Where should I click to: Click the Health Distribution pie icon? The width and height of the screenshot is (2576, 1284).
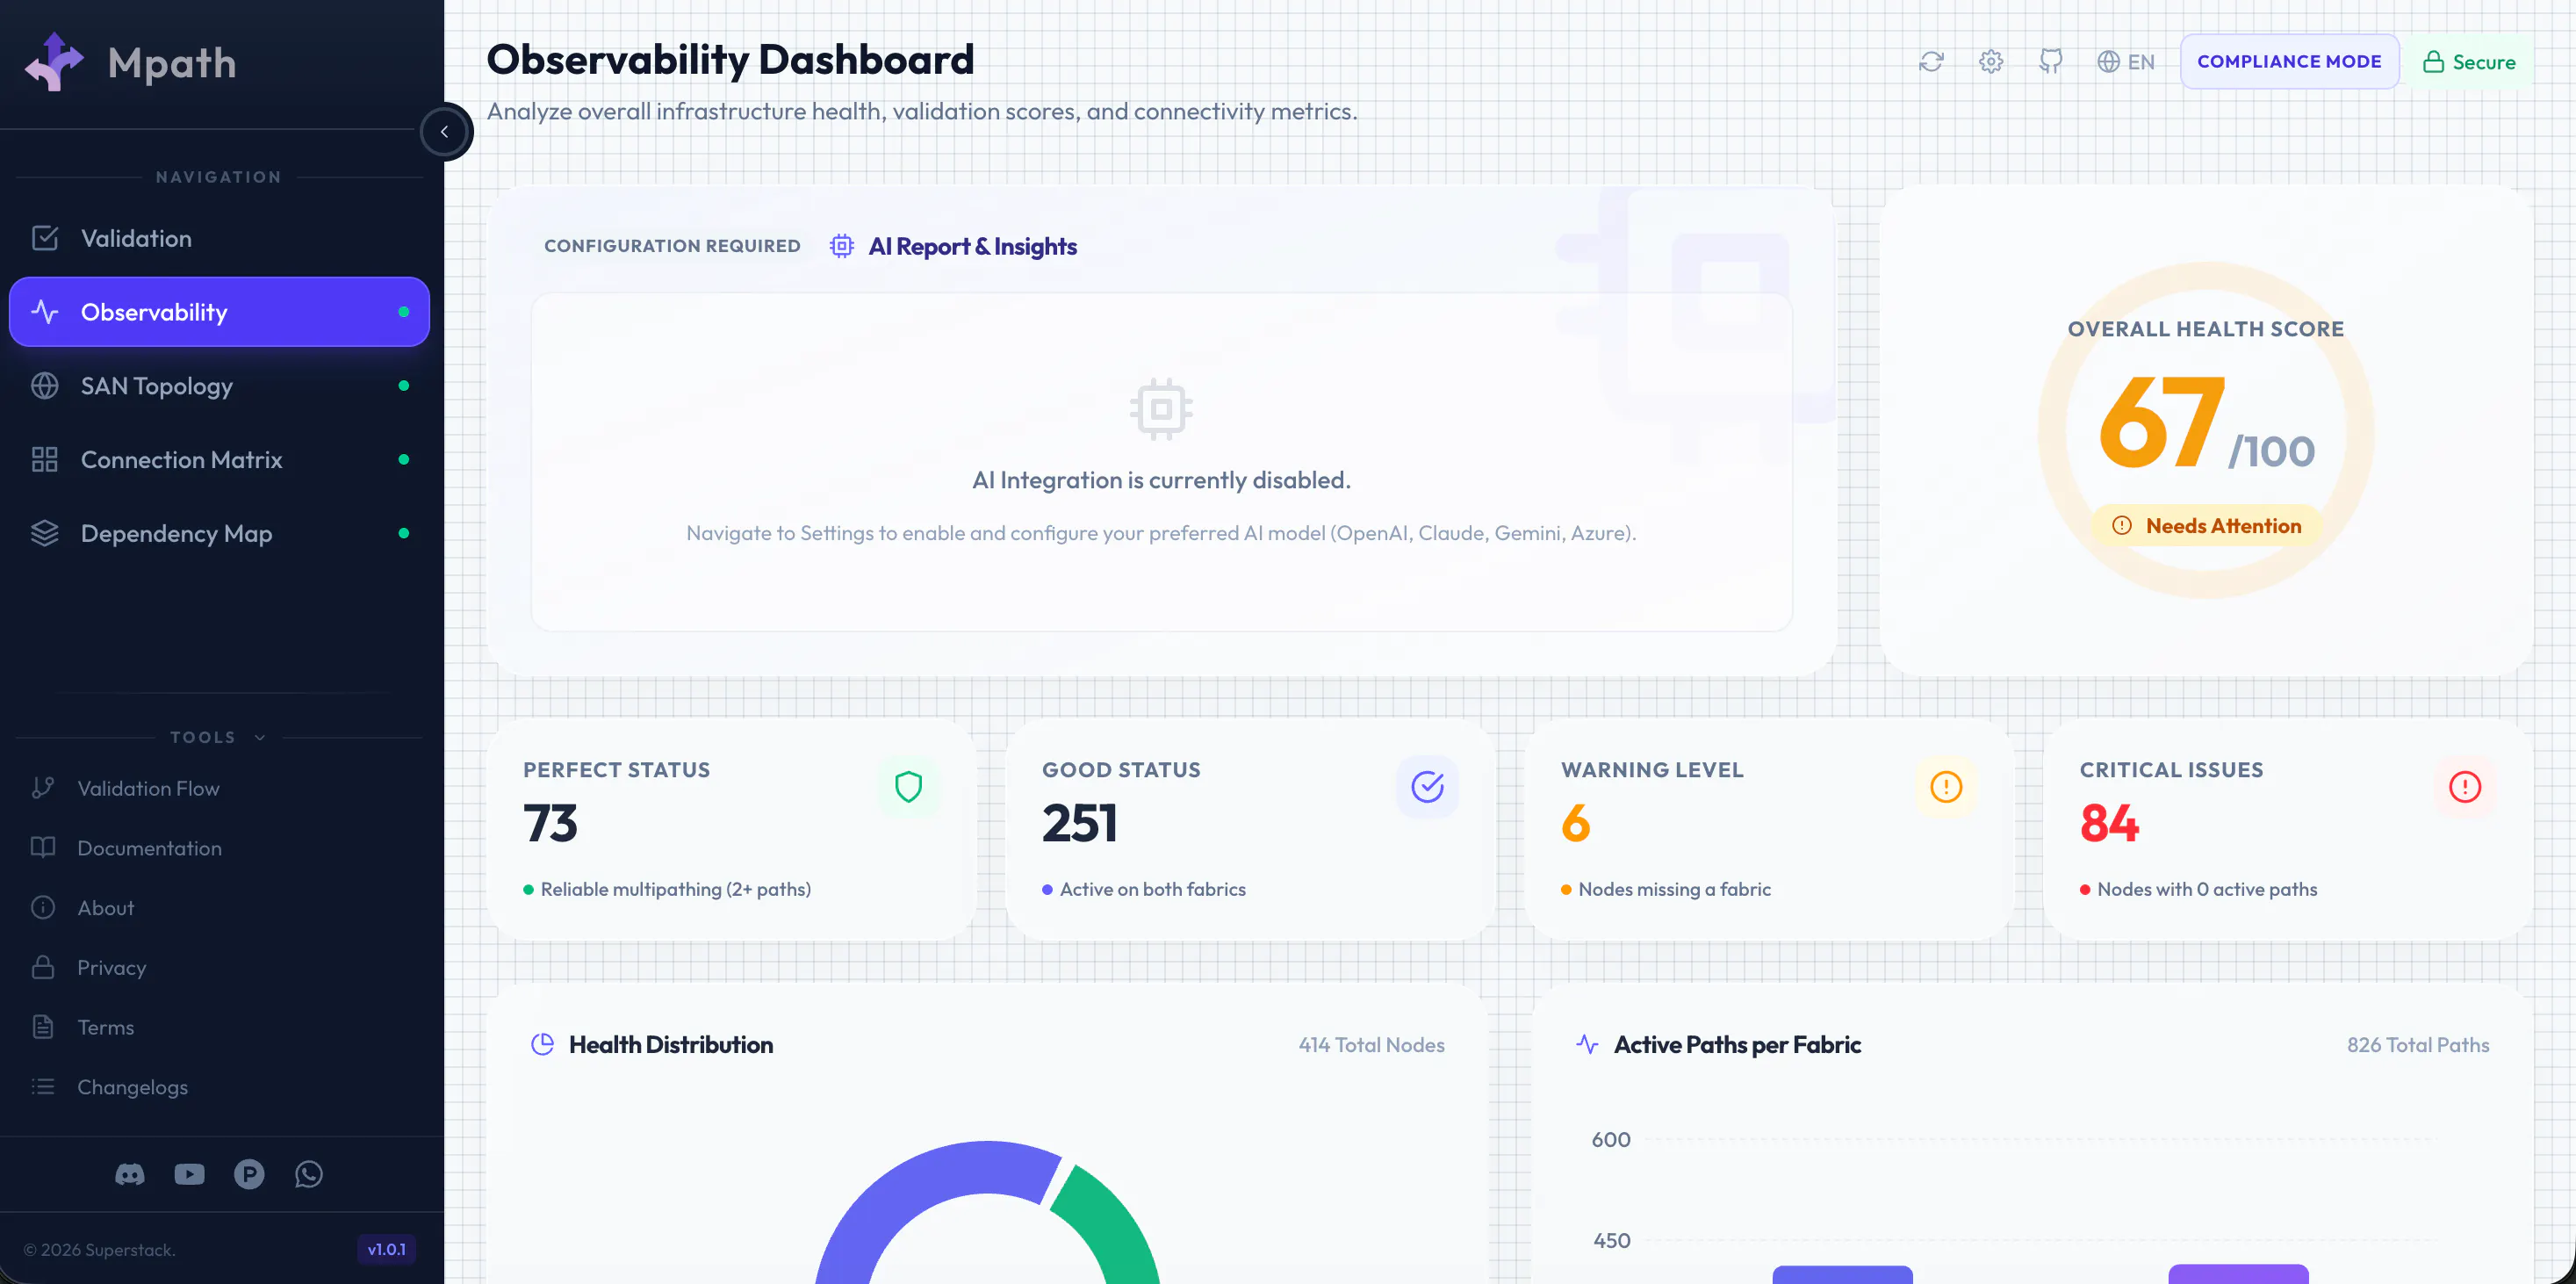point(542,1045)
